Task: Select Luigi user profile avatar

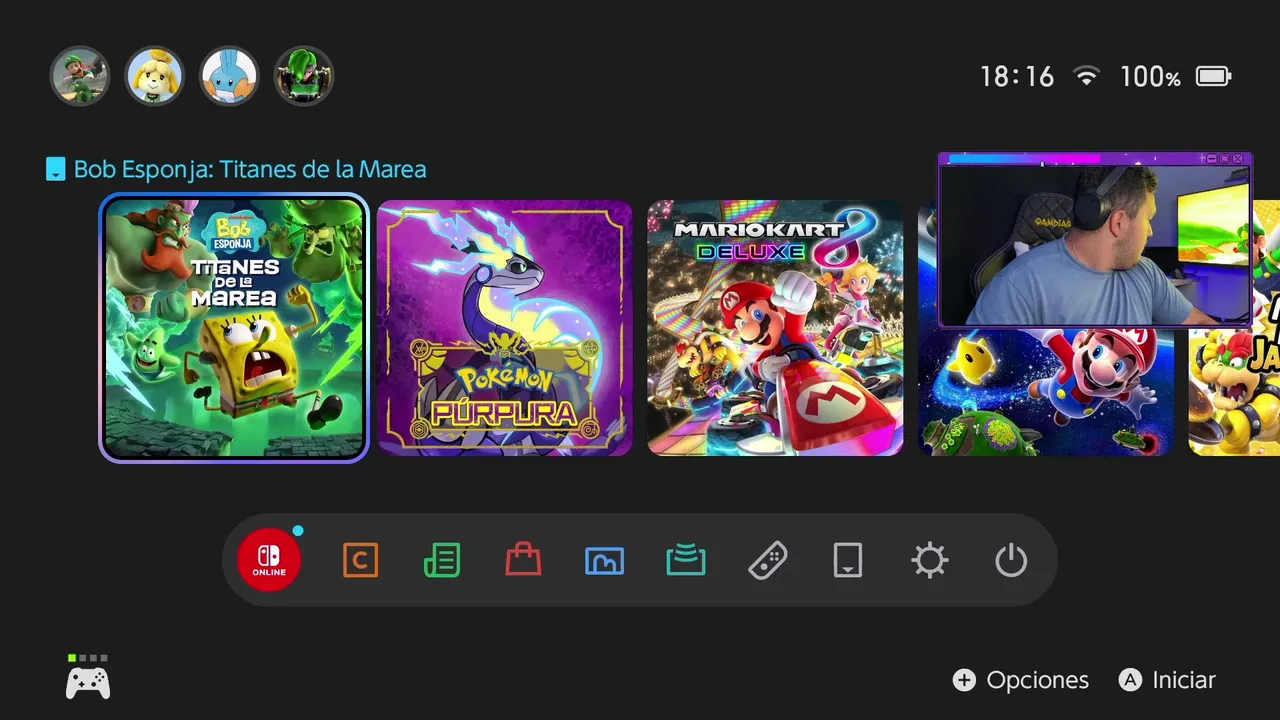Action: click(x=80, y=76)
